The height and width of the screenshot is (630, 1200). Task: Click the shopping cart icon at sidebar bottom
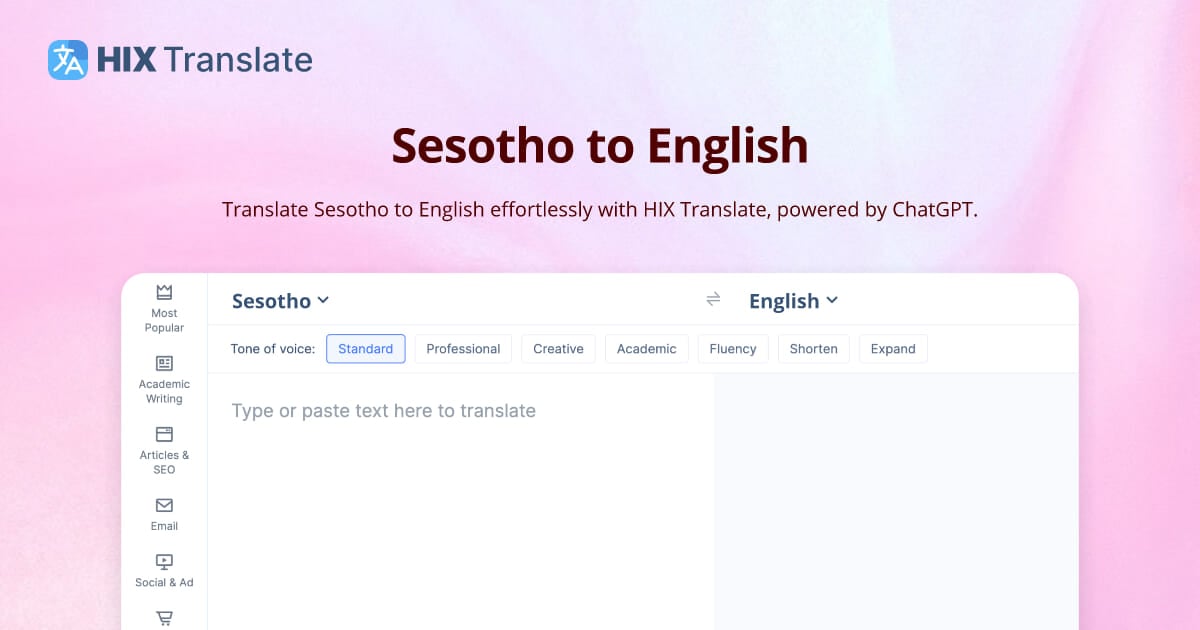point(163,618)
